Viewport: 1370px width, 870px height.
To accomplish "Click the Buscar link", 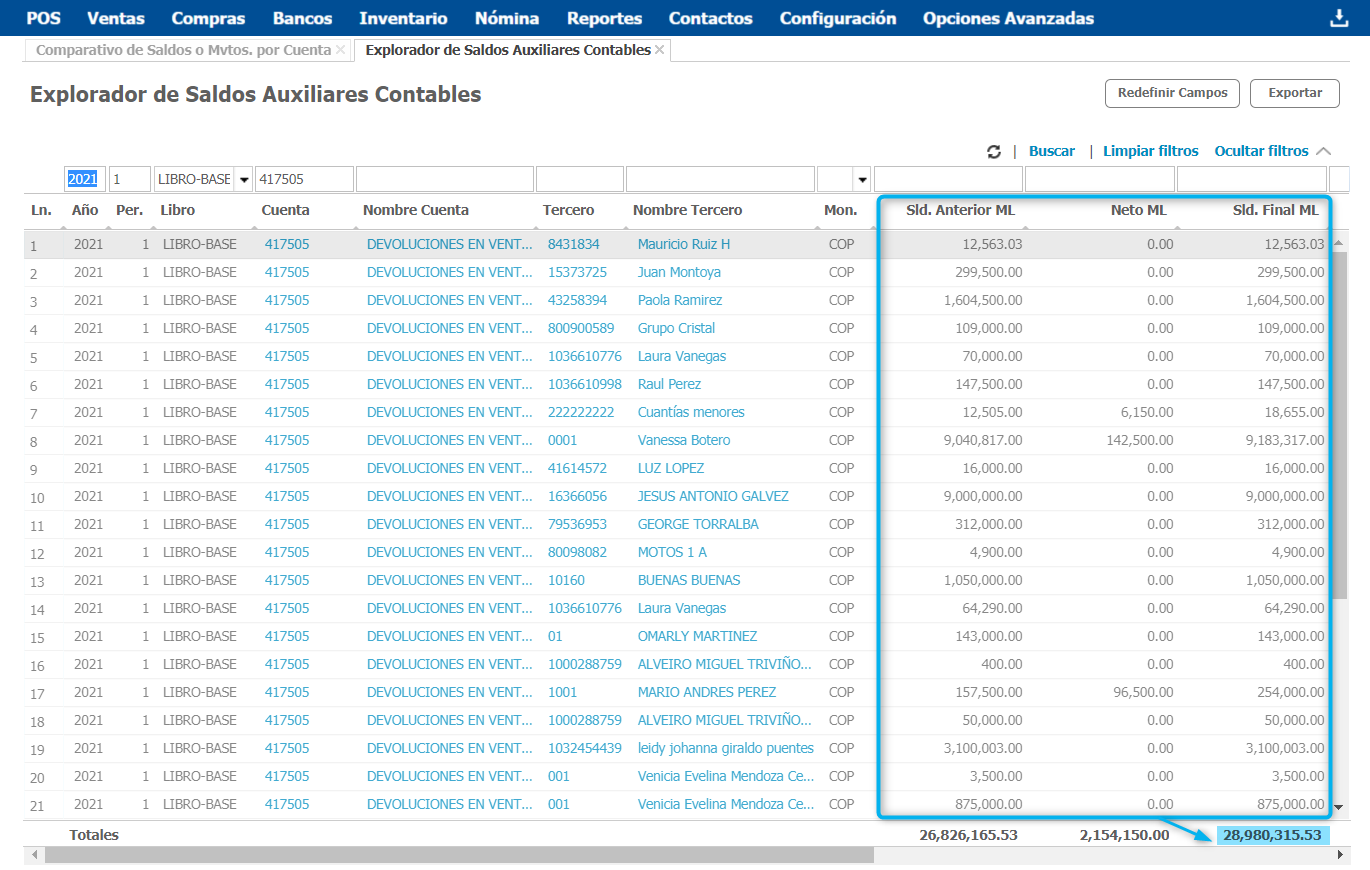I will pos(1051,151).
